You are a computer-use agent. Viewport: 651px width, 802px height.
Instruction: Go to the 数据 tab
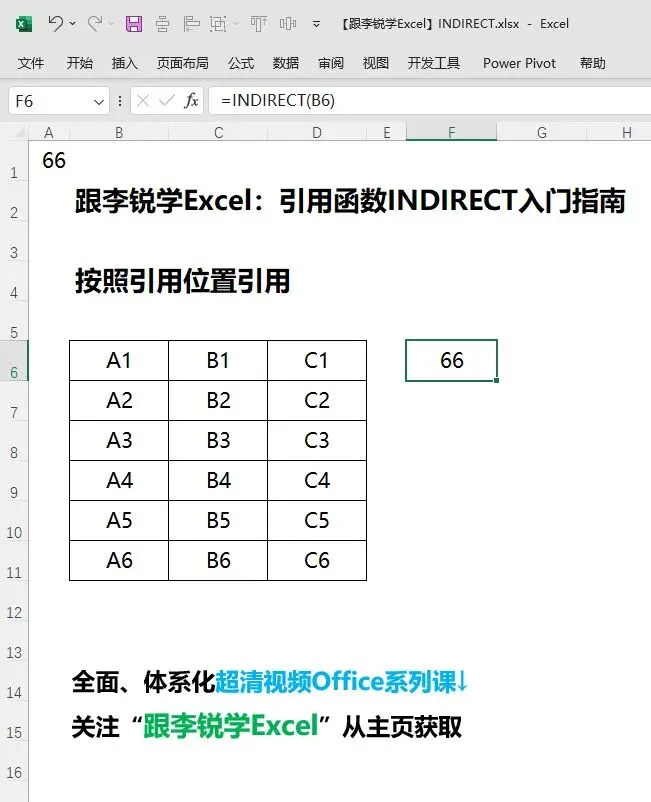click(286, 63)
